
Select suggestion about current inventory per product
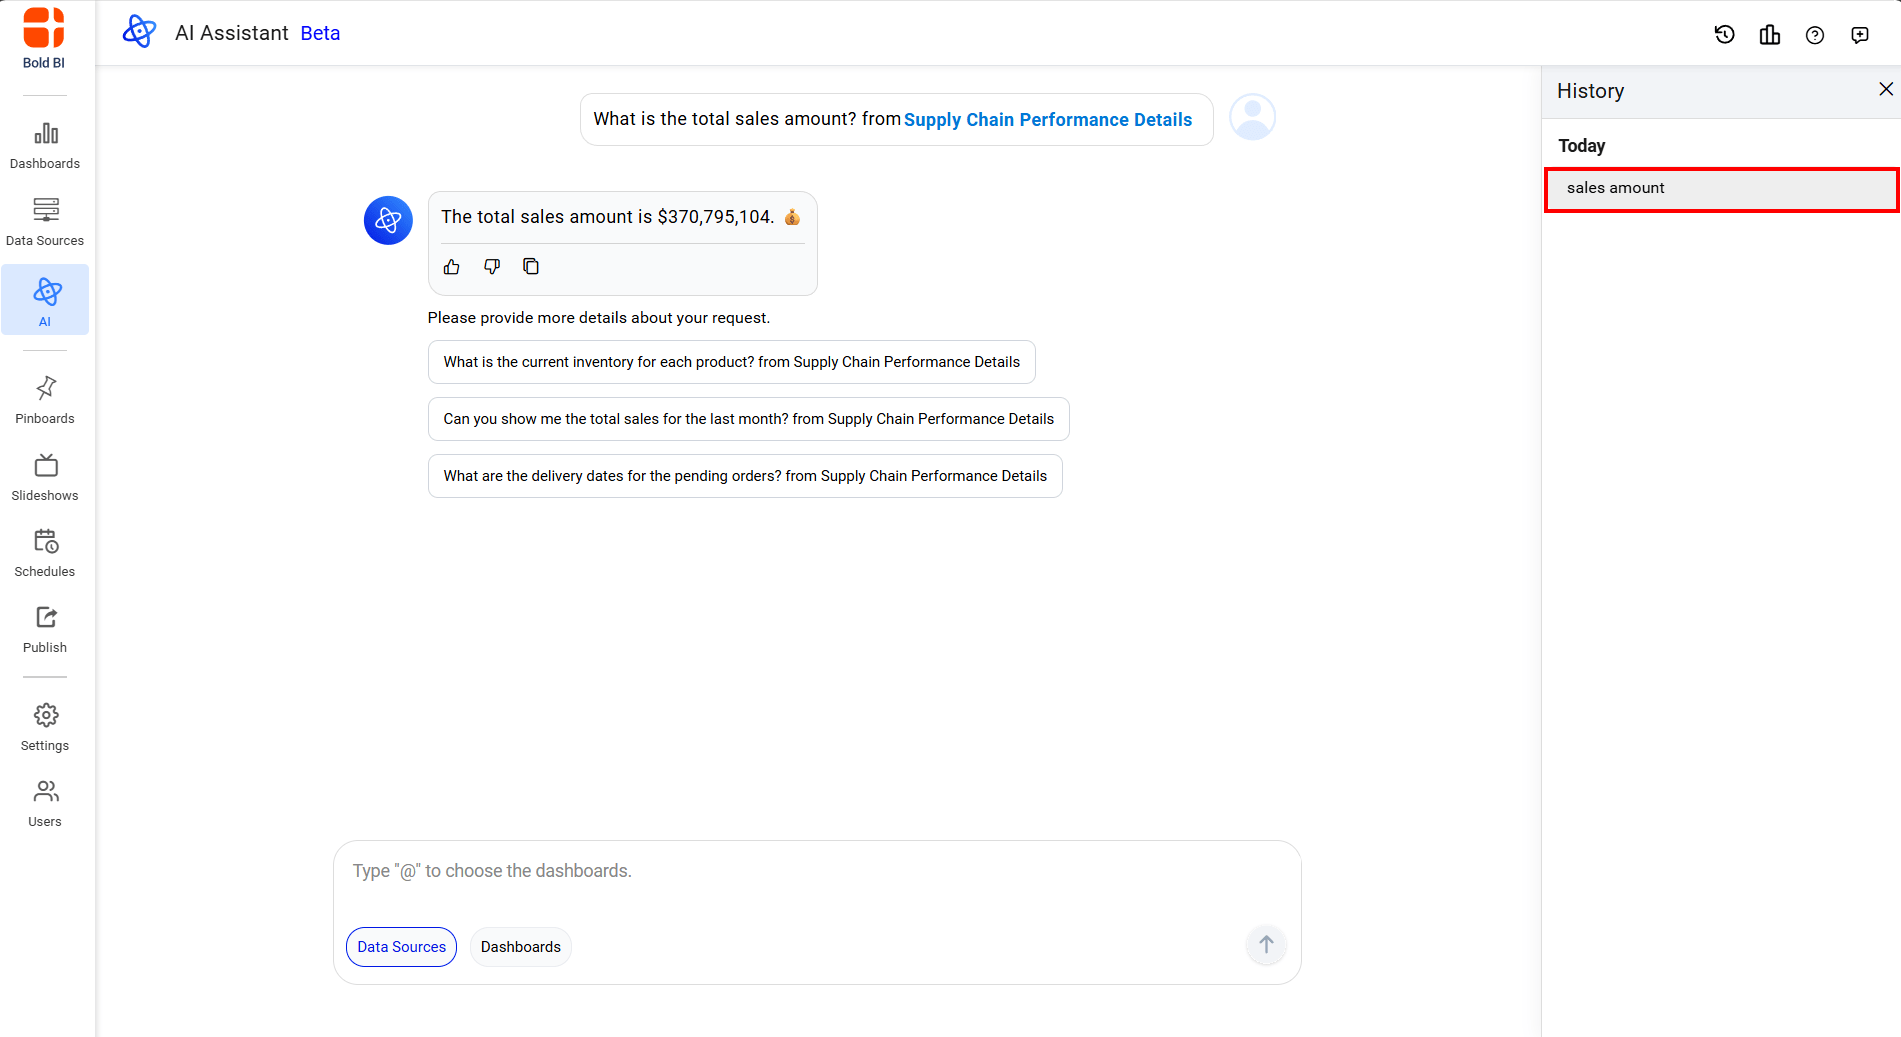click(731, 362)
